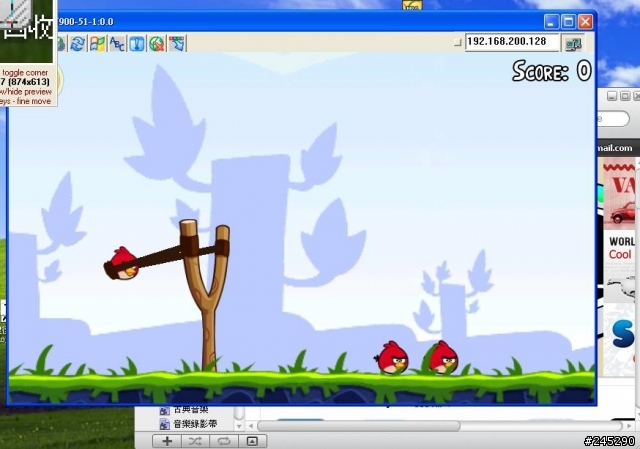Toggle shuffle in the iTunes bottom bar

[195, 441]
